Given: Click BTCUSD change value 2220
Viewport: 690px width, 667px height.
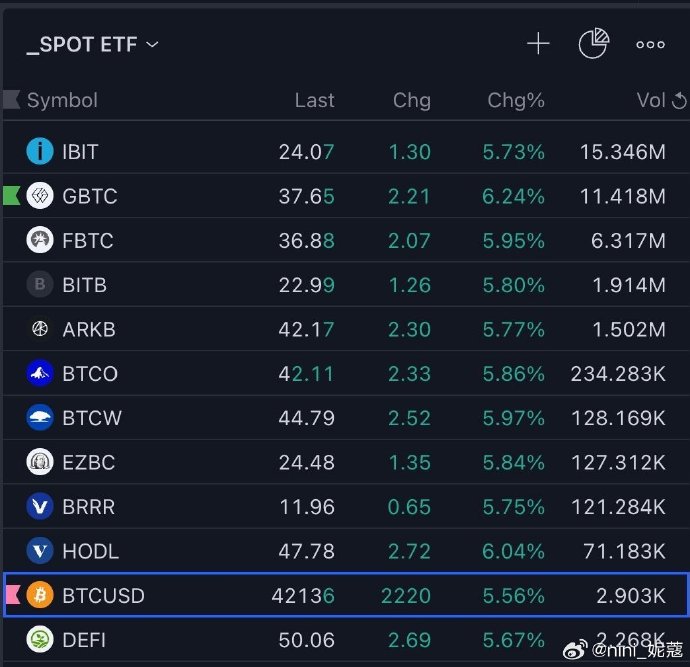Looking at the screenshot, I should [406, 596].
